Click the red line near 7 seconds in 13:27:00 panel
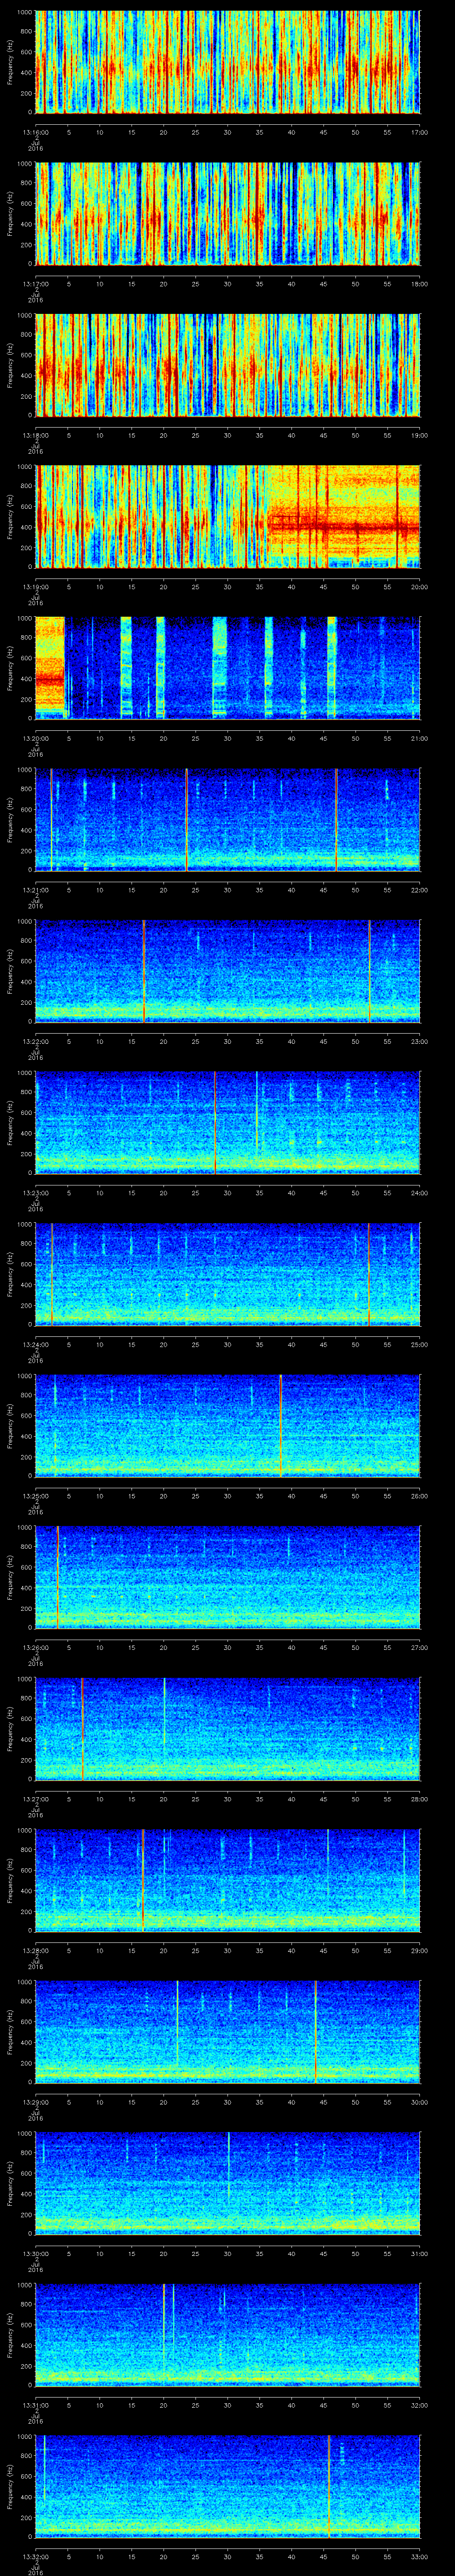455x2576 pixels. (x=82, y=1729)
